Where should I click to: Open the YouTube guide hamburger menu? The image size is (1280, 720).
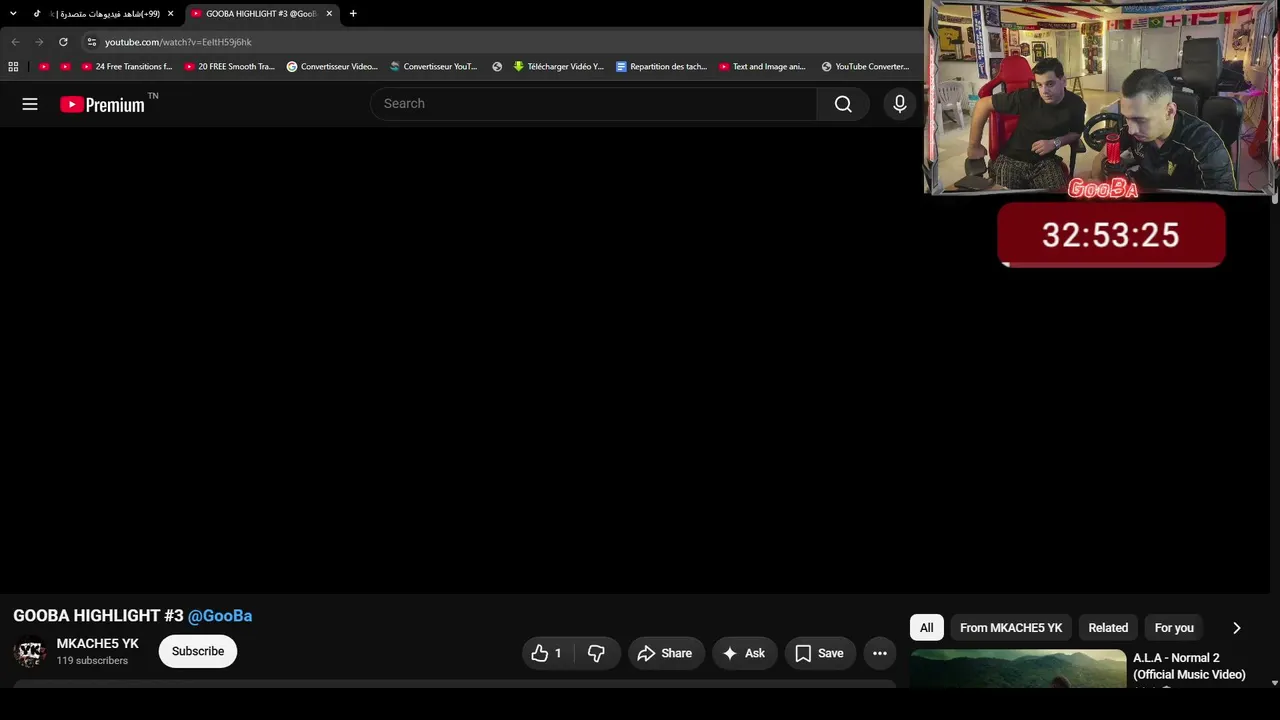pyautogui.click(x=30, y=104)
